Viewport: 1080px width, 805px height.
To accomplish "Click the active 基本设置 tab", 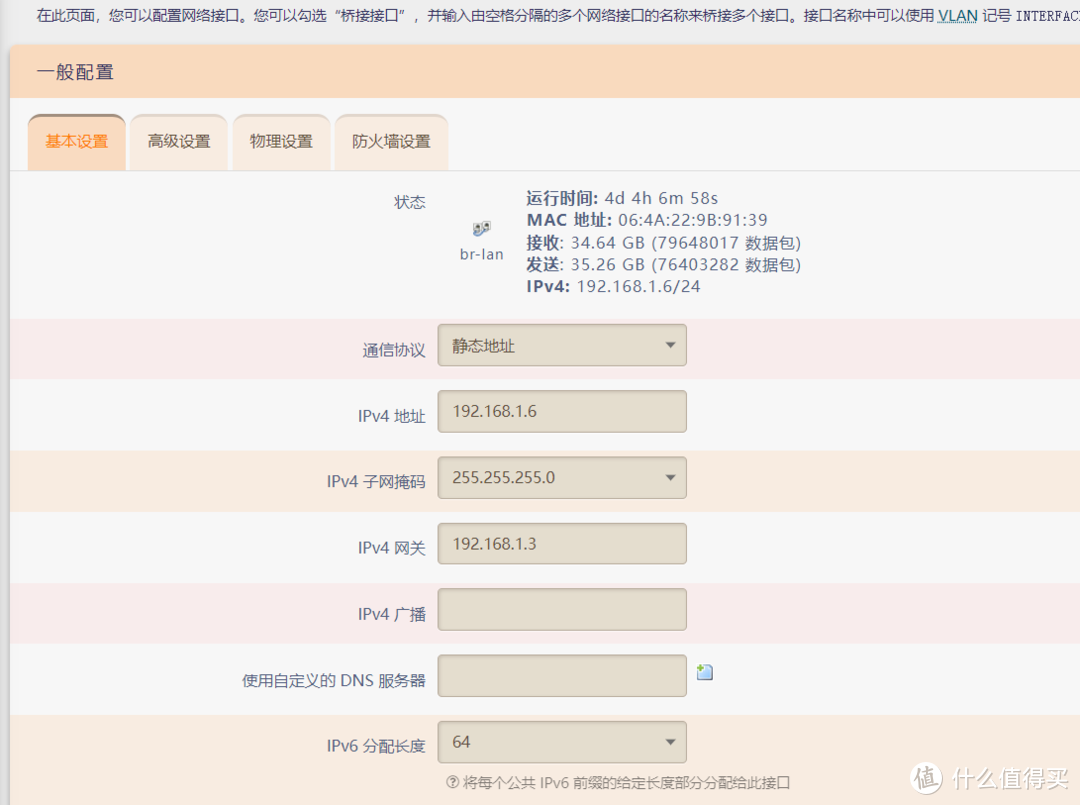I will (x=76, y=141).
